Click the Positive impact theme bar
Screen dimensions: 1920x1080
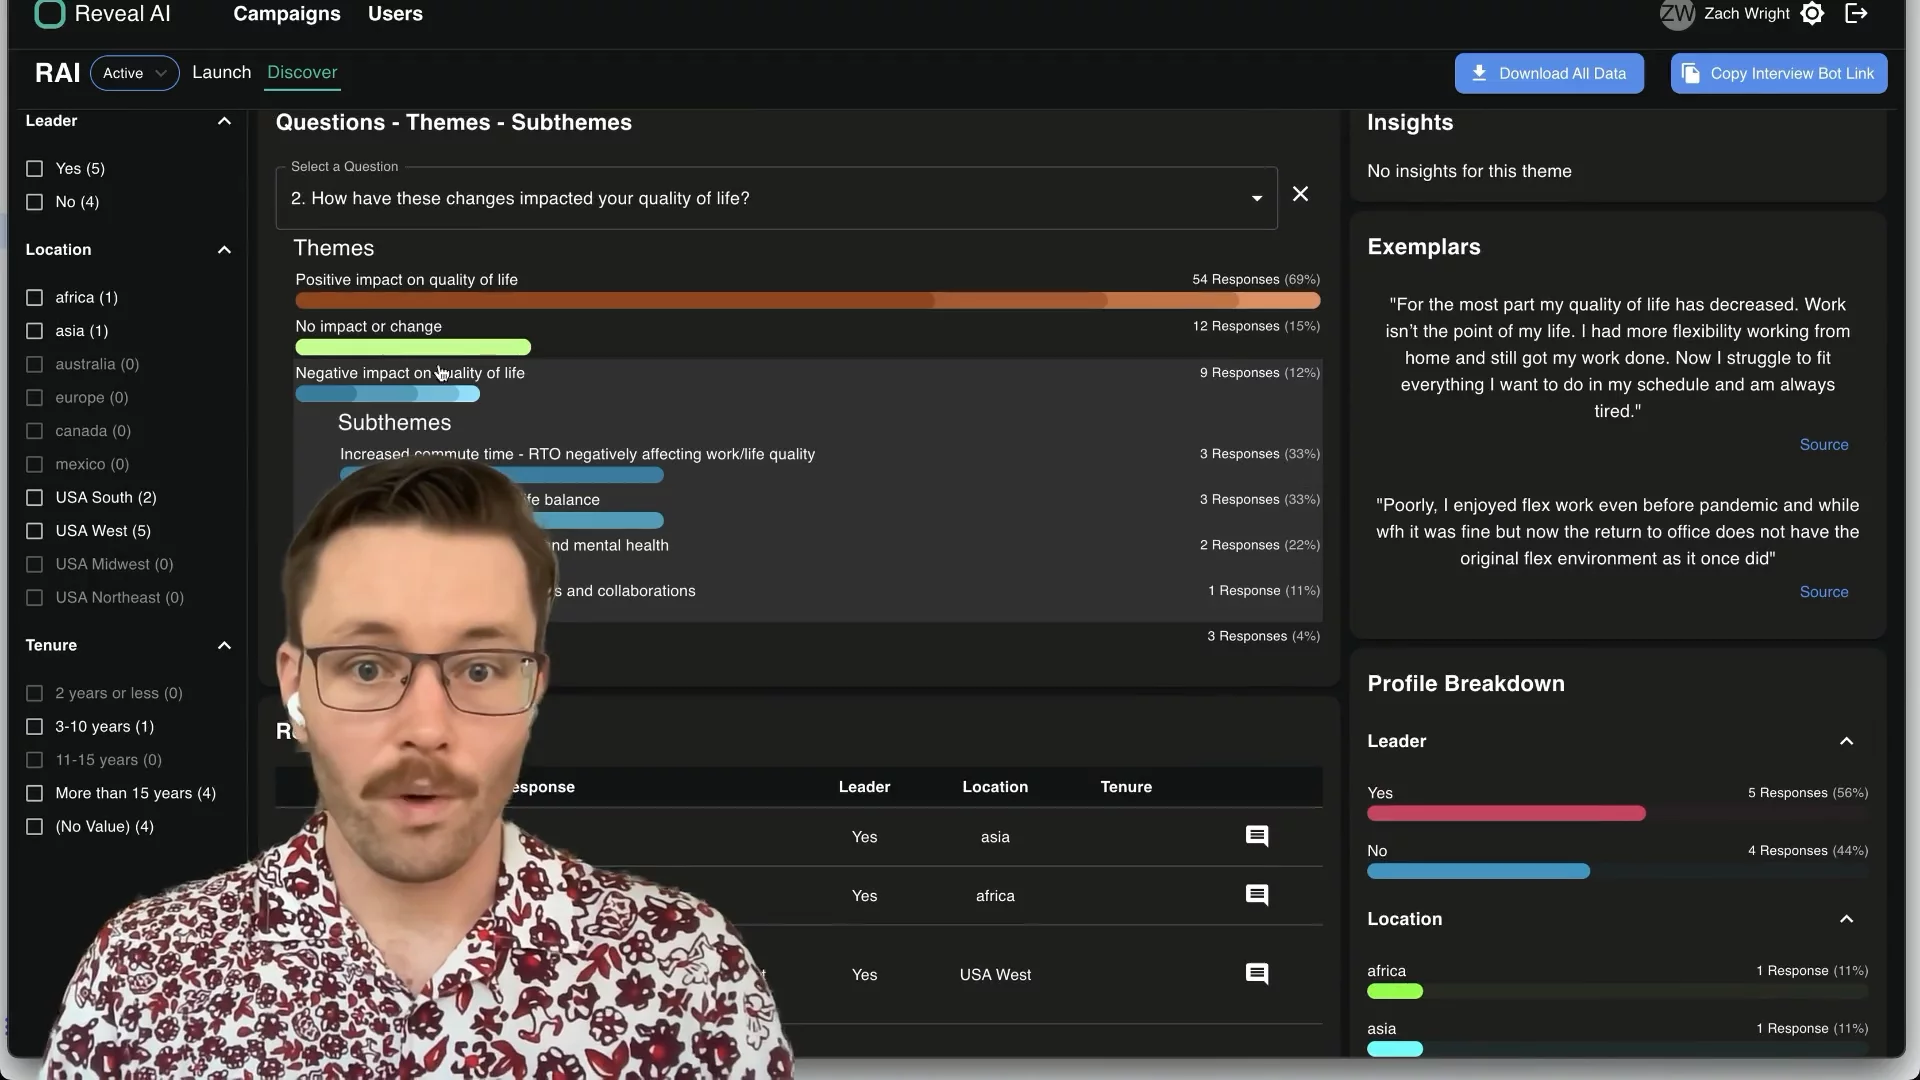coord(806,300)
